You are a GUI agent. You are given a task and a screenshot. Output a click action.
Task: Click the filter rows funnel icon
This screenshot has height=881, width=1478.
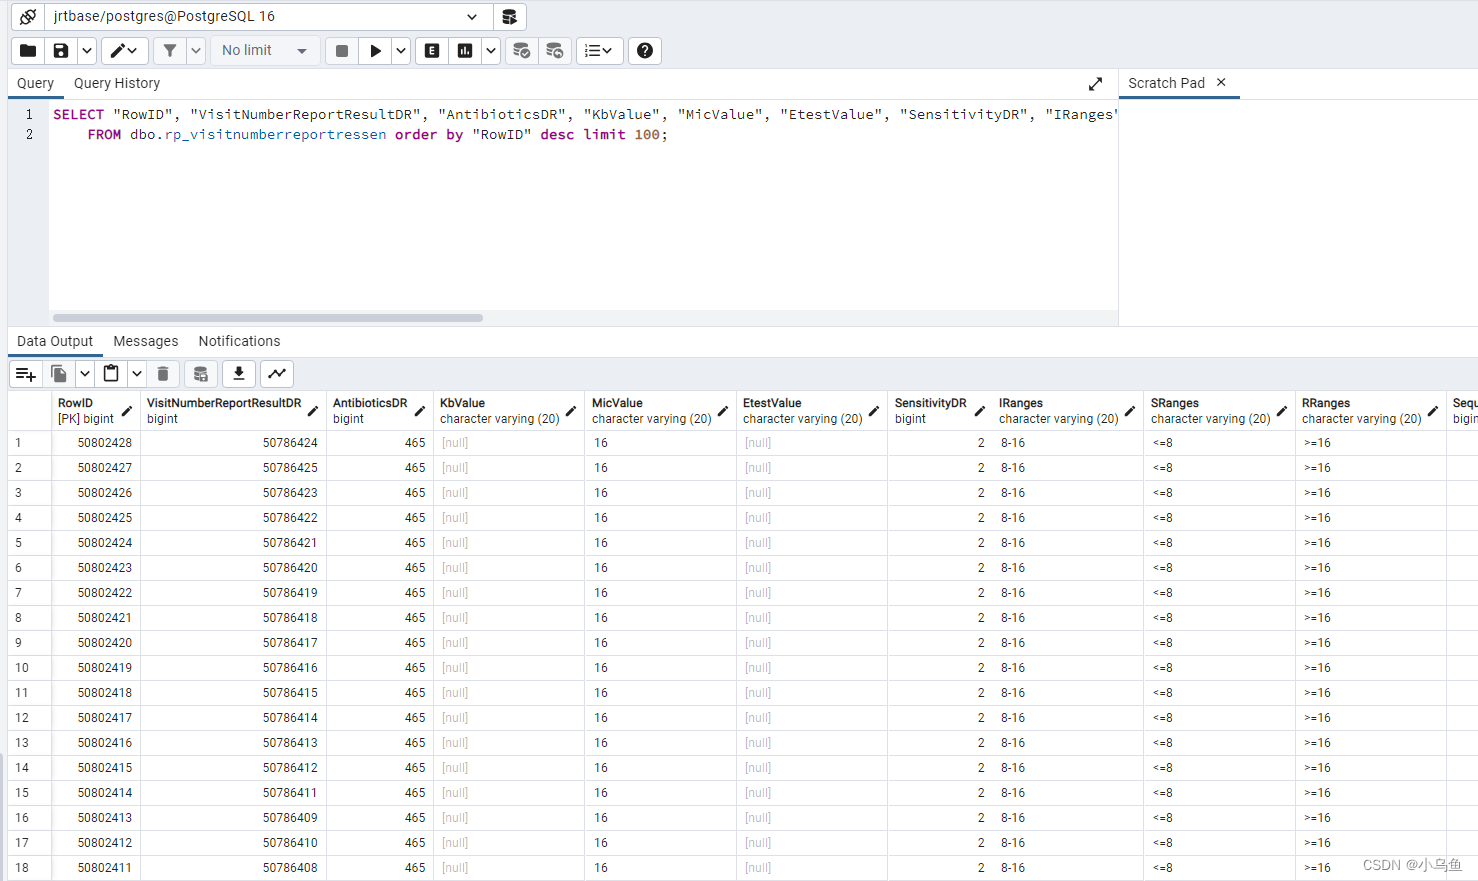[170, 51]
